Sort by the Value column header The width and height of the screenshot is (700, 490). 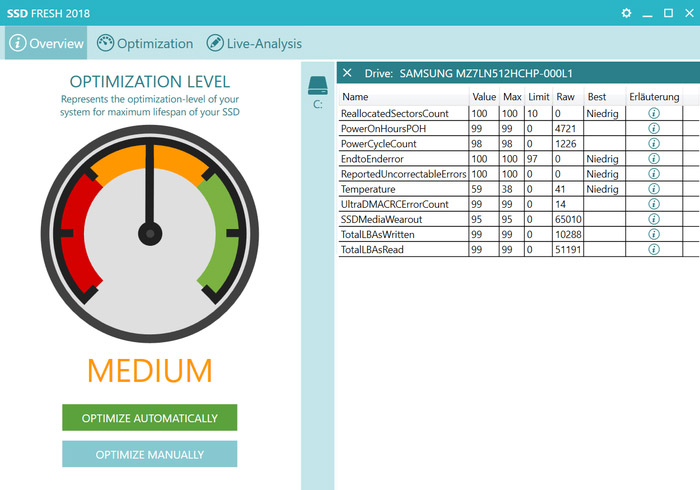[x=484, y=96]
